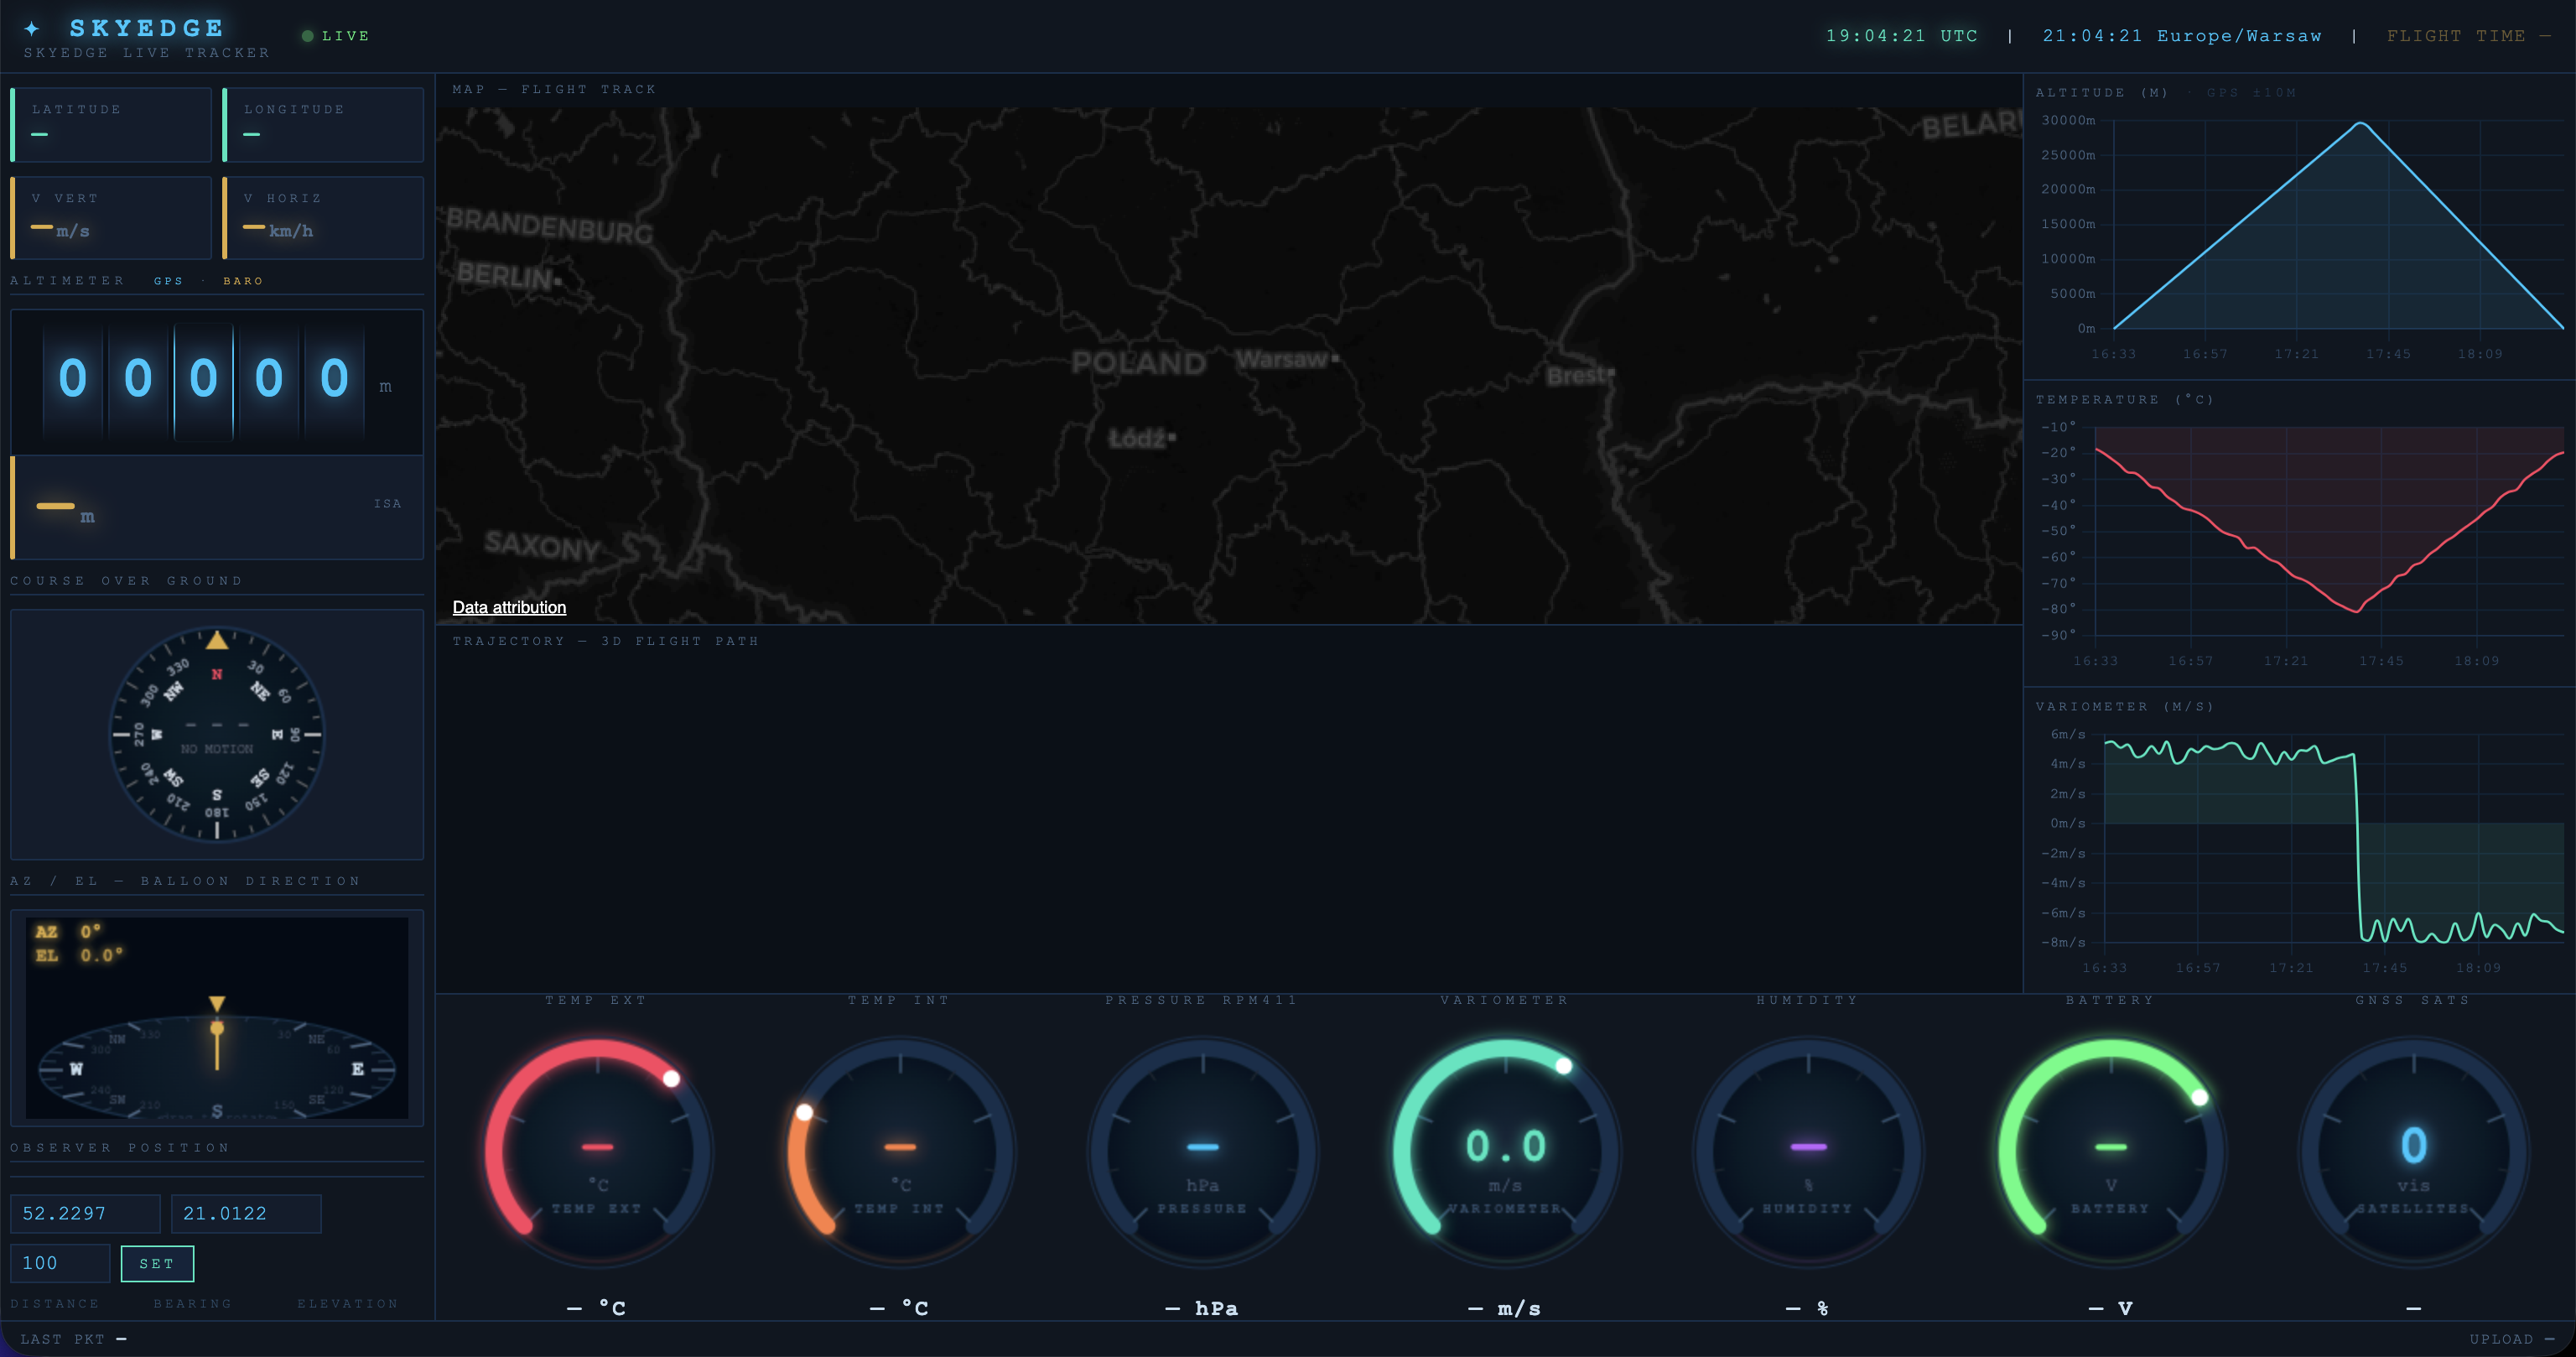
Task: Click the observer altitude field showing 100
Action: coord(60,1263)
